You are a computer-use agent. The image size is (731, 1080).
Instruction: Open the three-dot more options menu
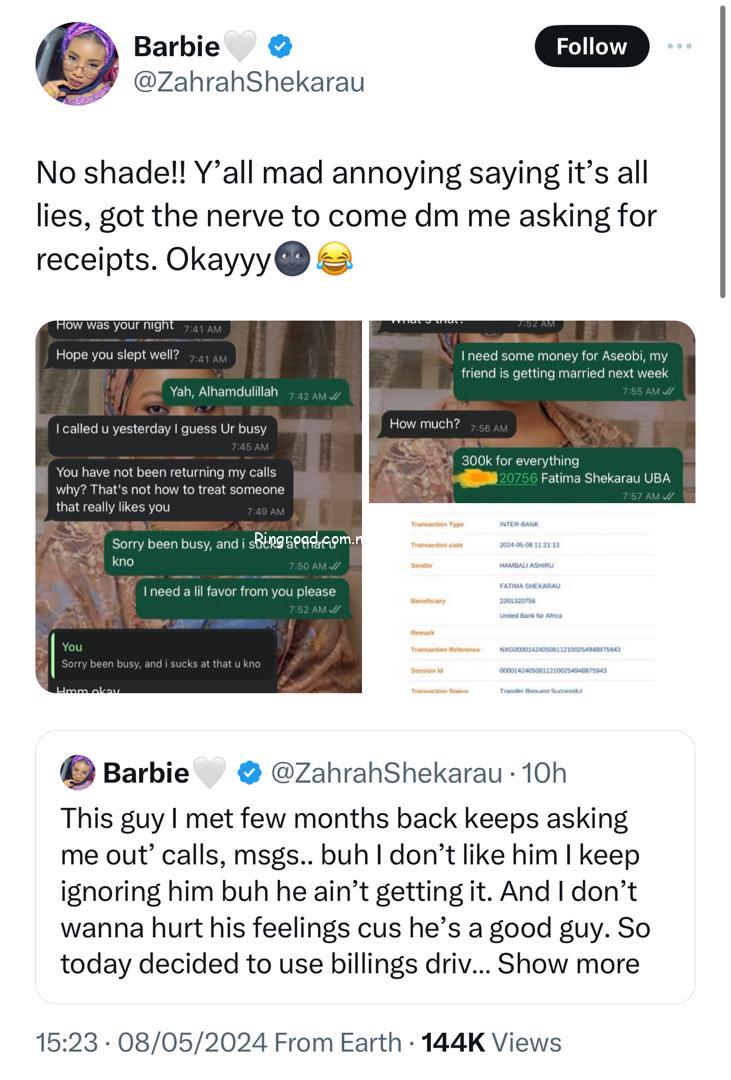click(680, 46)
